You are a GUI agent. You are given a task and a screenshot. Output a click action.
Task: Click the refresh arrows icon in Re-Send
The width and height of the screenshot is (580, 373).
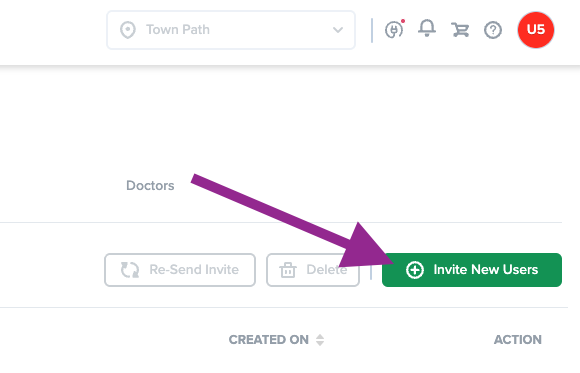pos(130,270)
